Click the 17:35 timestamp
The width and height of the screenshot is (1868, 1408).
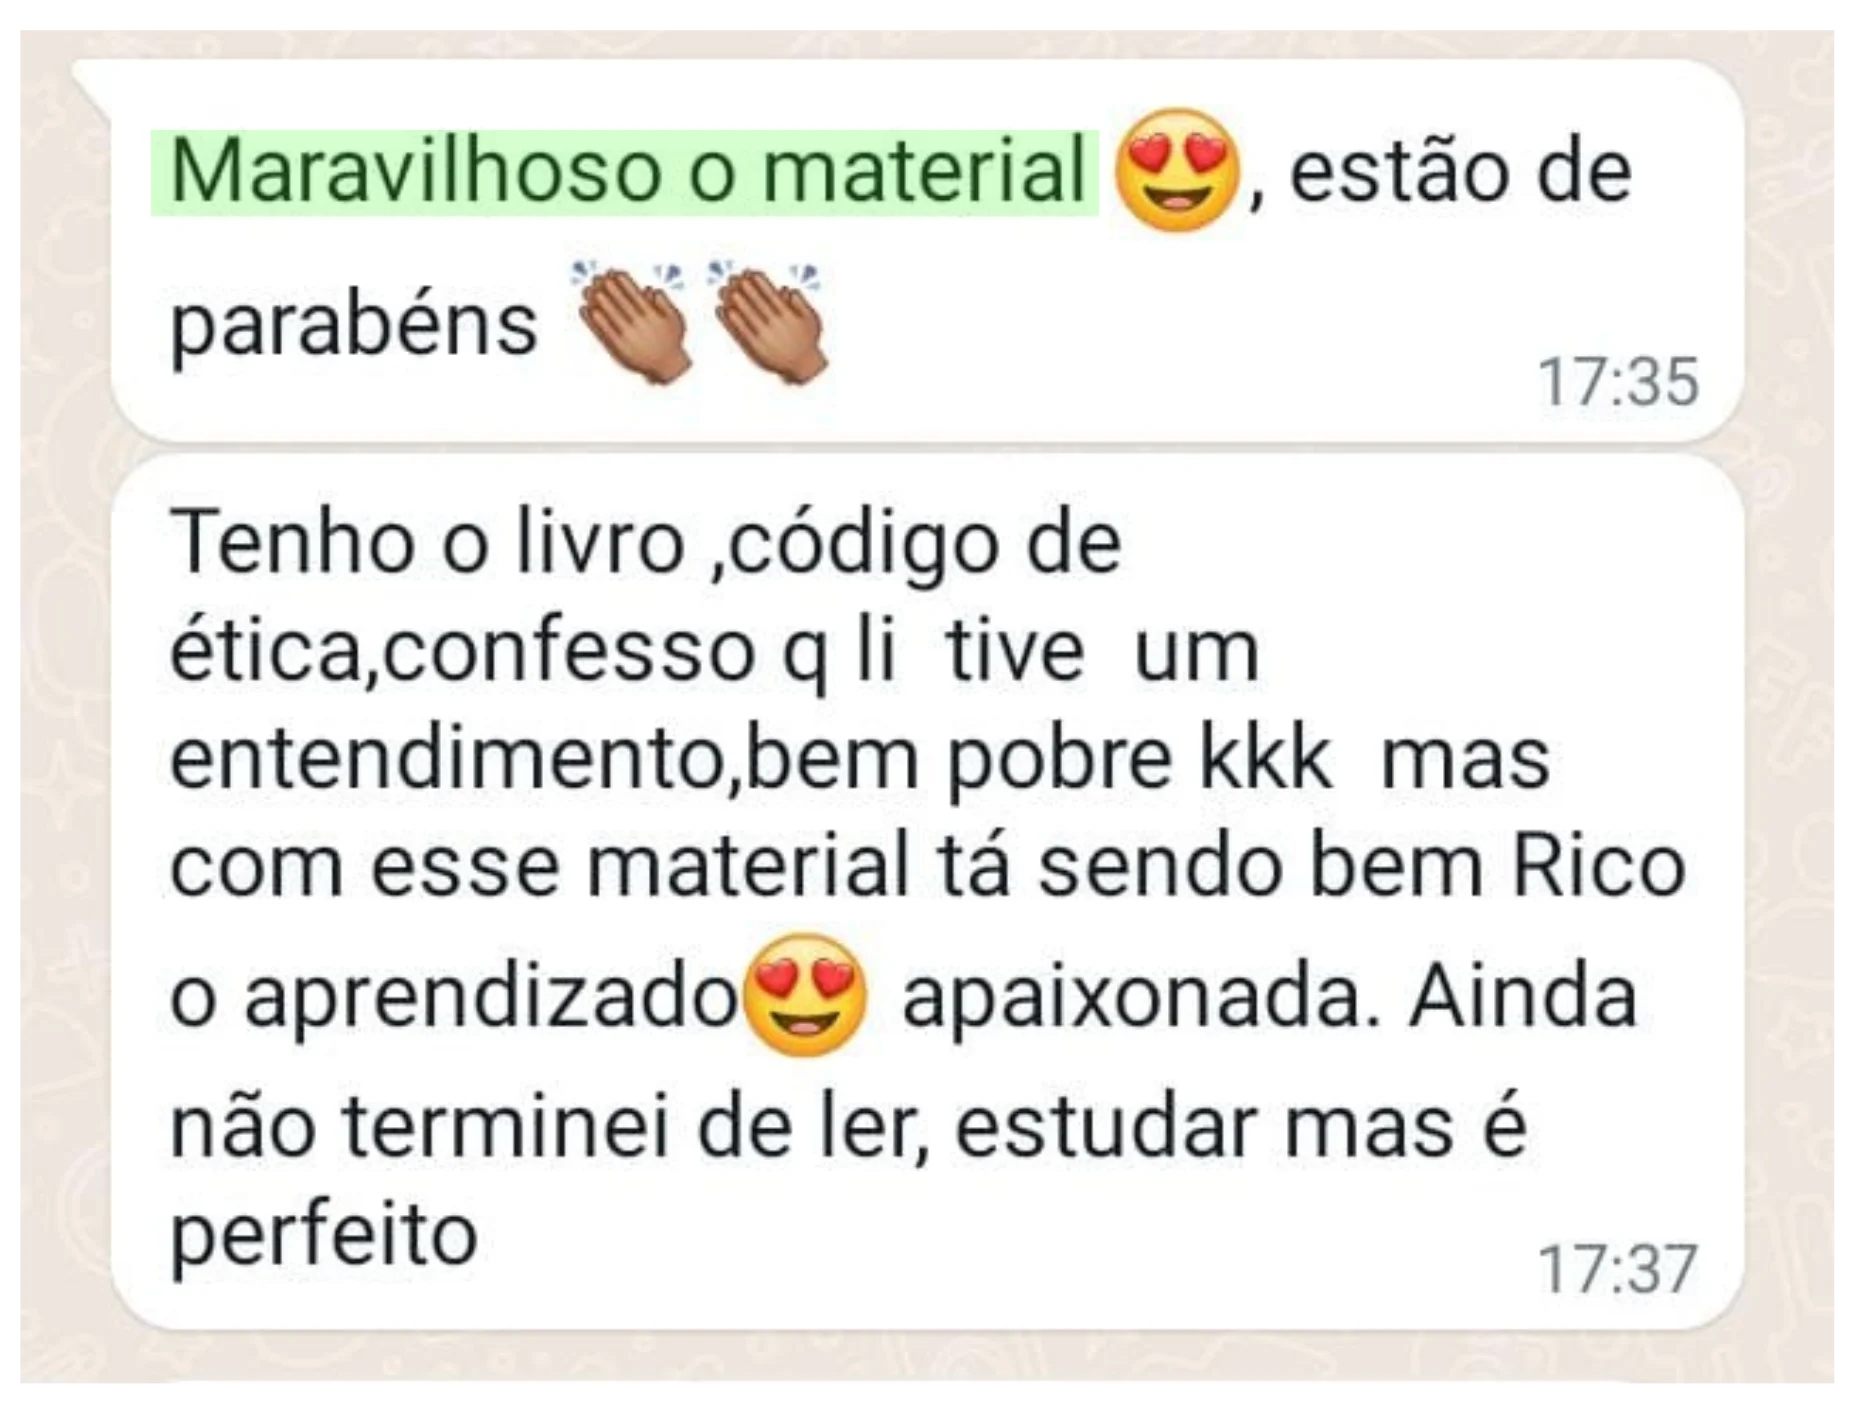[x=1617, y=382]
